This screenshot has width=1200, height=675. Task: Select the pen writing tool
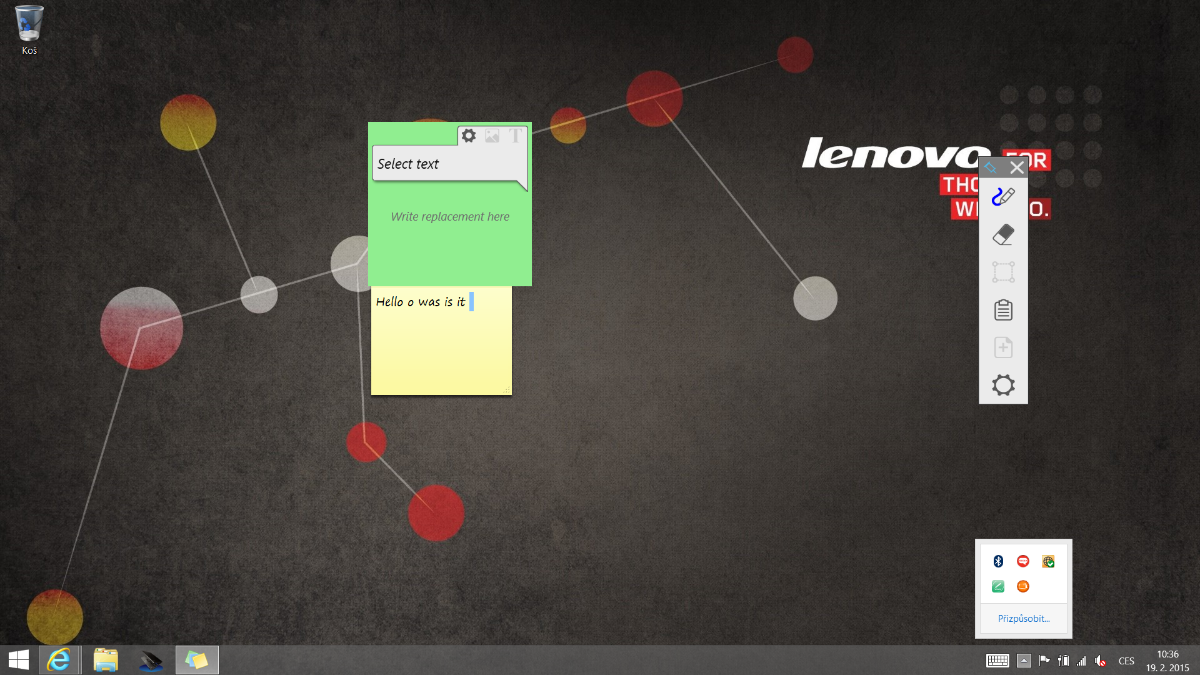(1003, 197)
